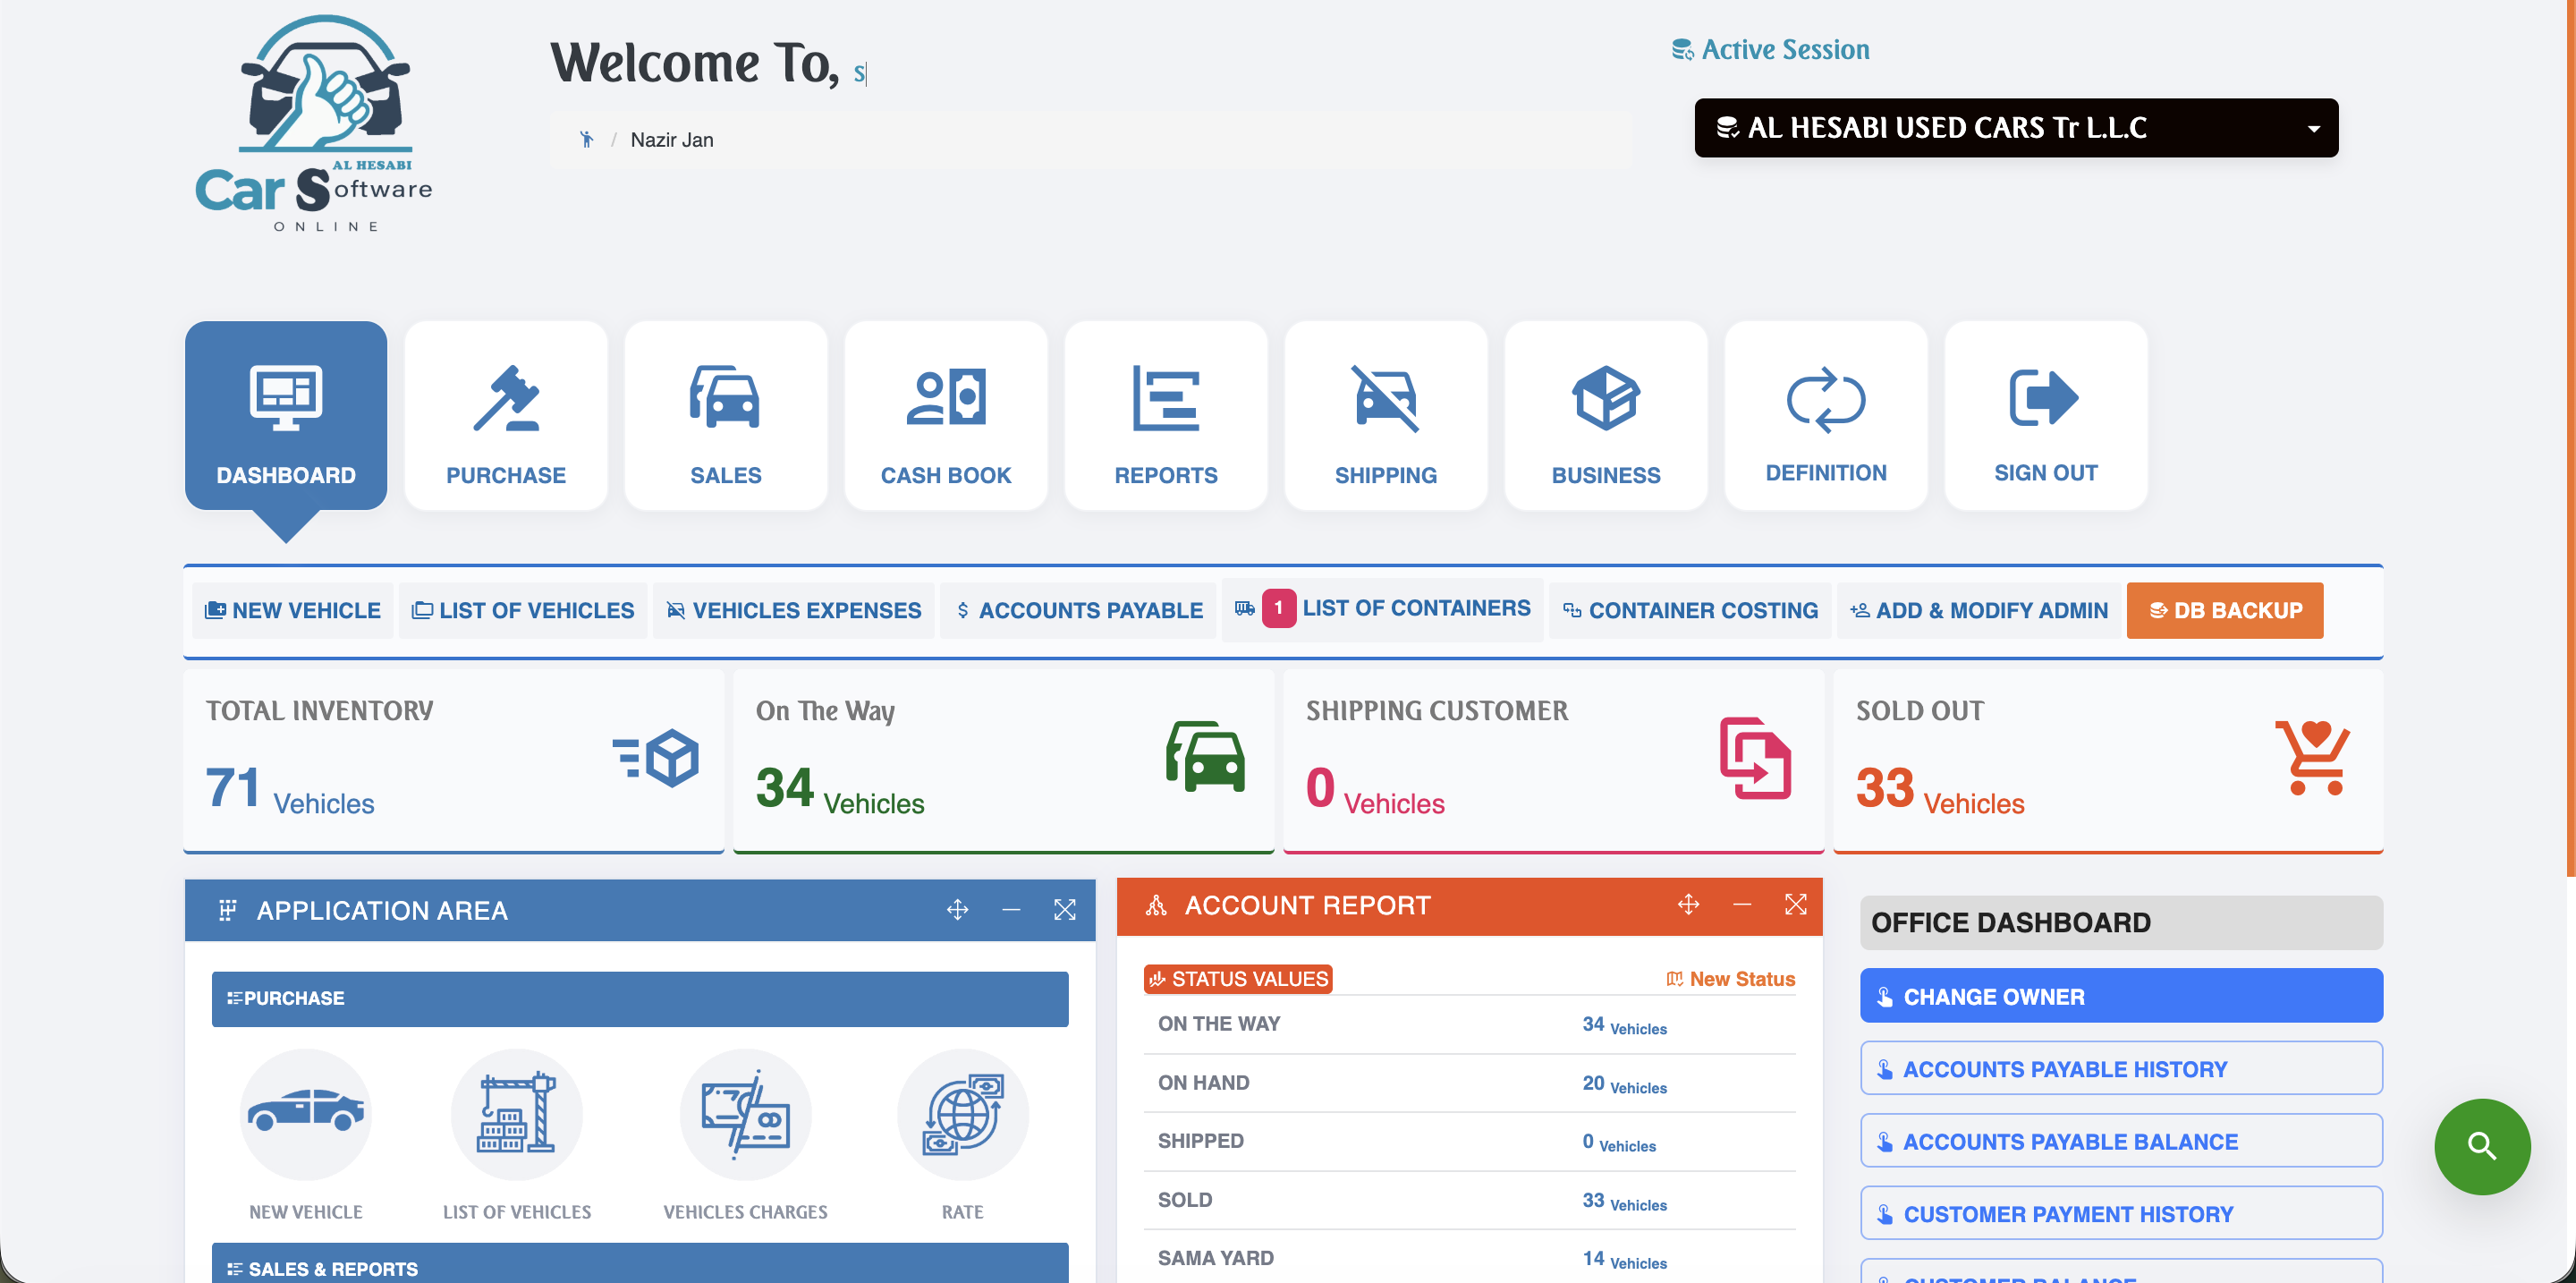Viewport: 2576px width, 1283px height.
Task: Expand Application Area to fullscreen
Action: [x=1065, y=910]
